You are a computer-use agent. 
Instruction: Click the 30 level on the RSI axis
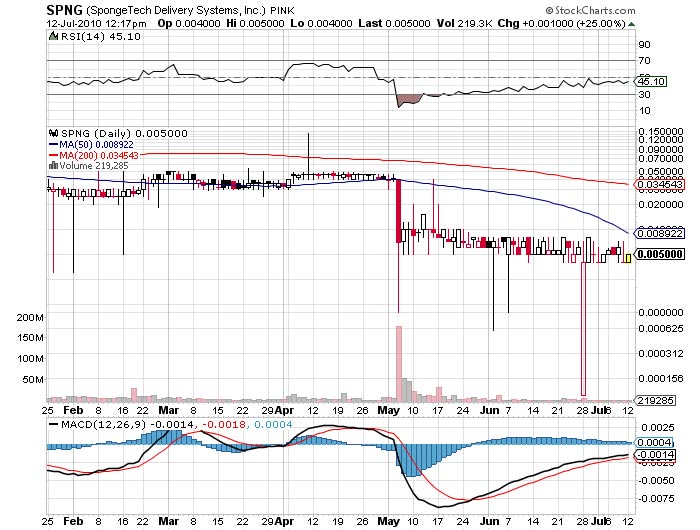point(645,94)
